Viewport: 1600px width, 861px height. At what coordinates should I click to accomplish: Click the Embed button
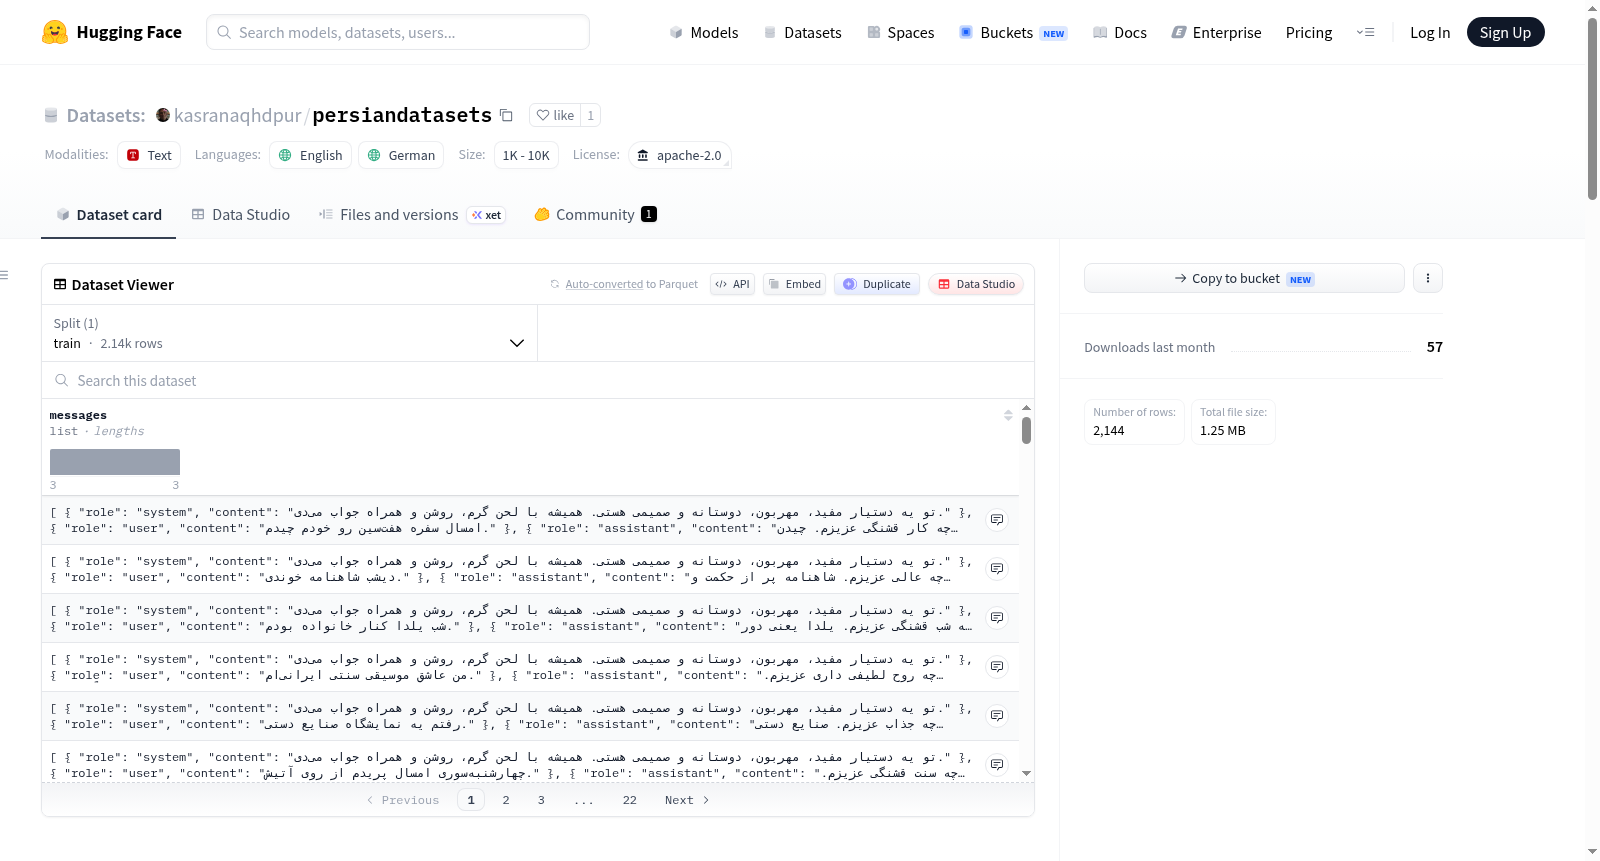click(x=795, y=284)
